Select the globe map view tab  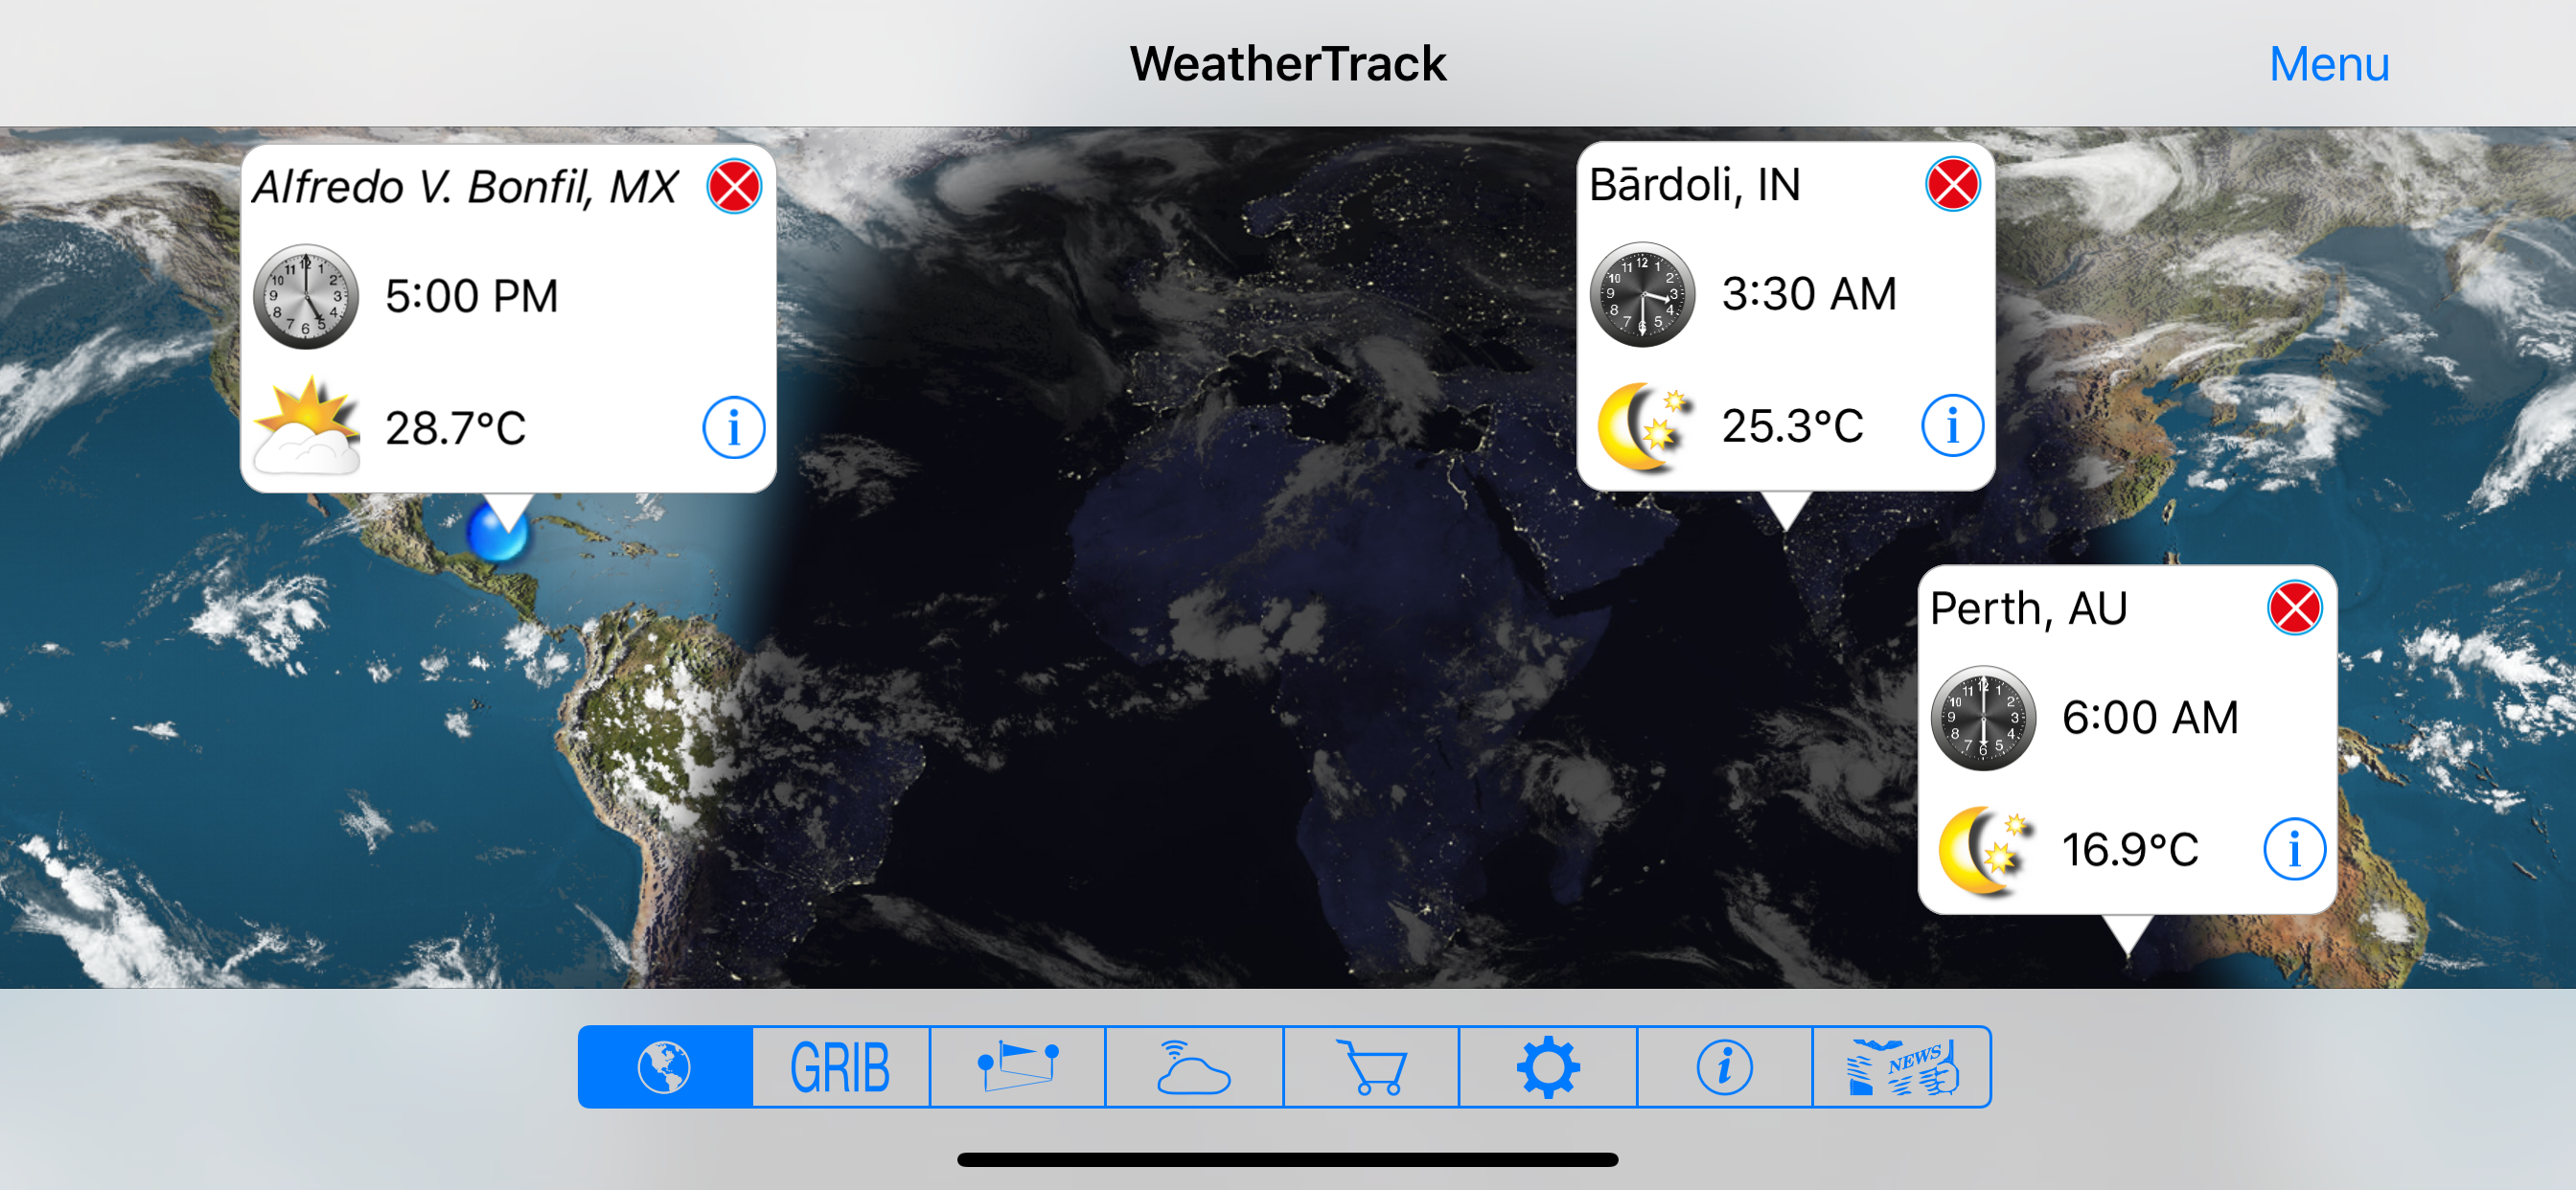665,1067
